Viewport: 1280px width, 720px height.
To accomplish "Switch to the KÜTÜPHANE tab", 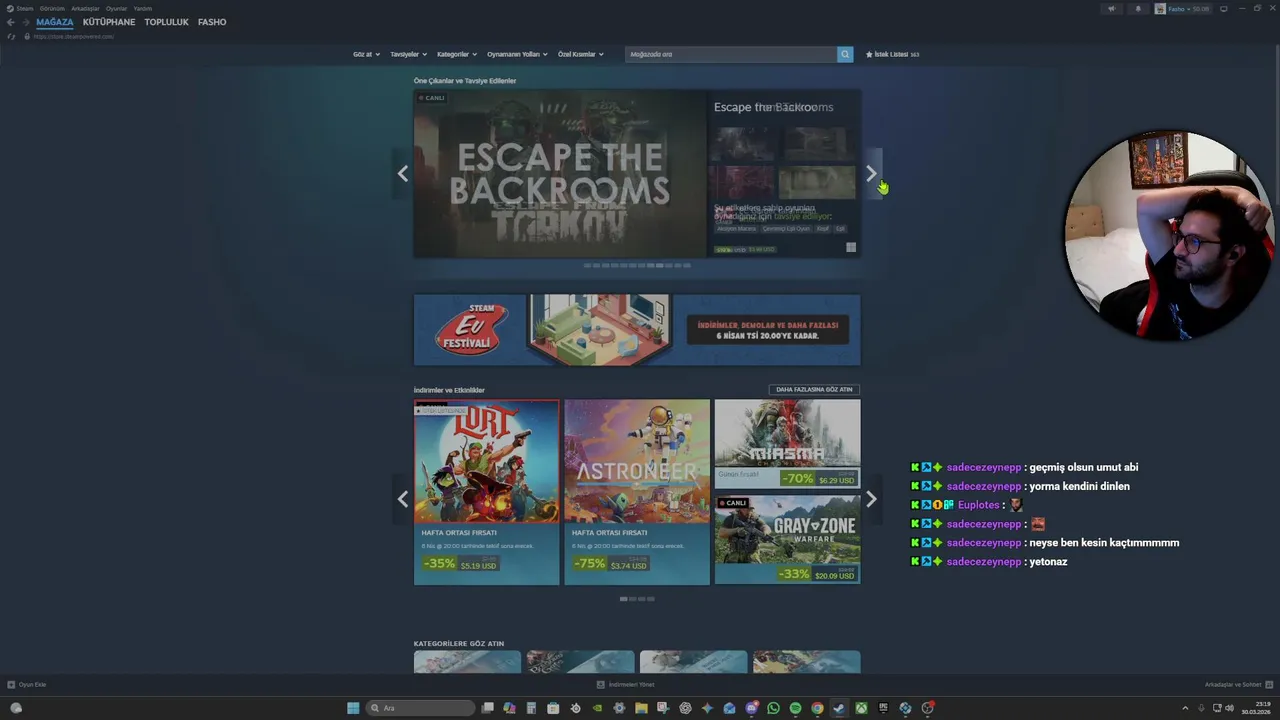I will click(x=109, y=22).
